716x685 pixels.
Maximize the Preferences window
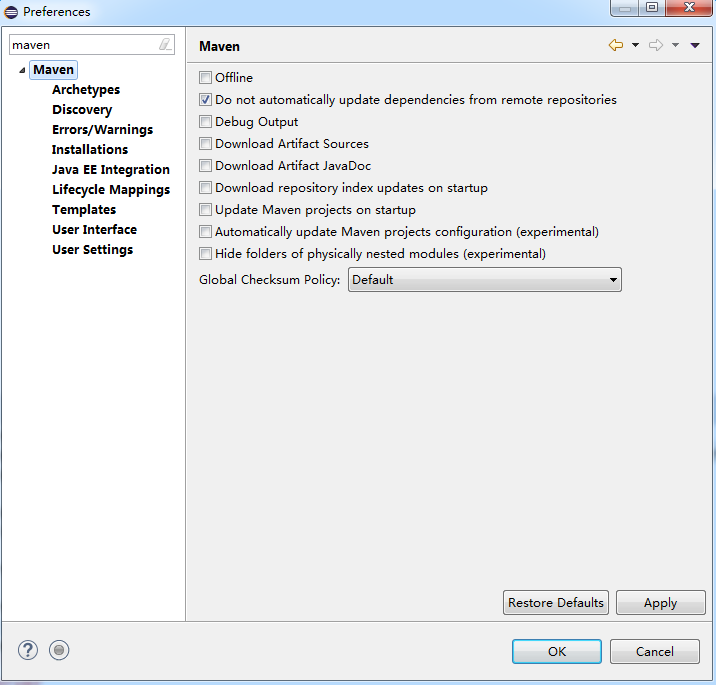coord(652,8)
